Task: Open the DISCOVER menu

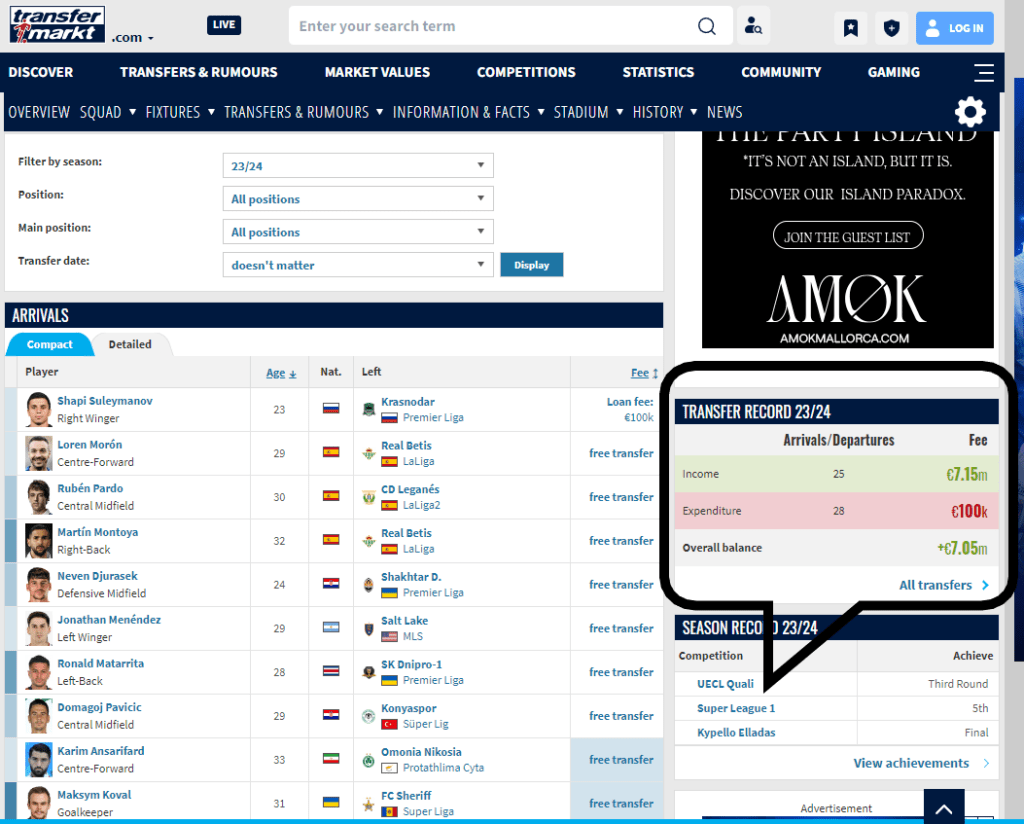Action: click(40, 72)
